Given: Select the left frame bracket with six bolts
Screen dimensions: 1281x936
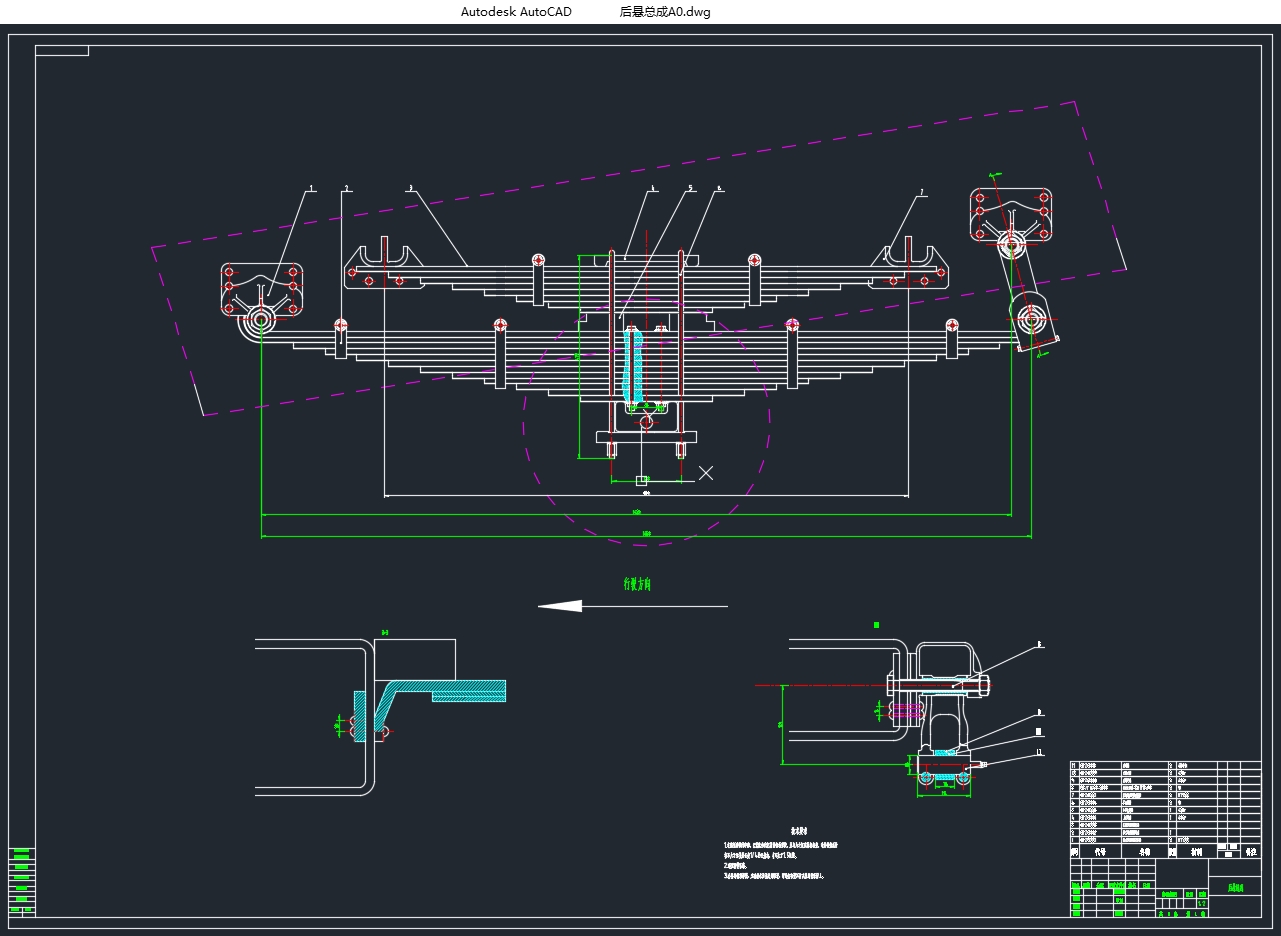Looking at the screenshot, I should (x=261, y=288).
